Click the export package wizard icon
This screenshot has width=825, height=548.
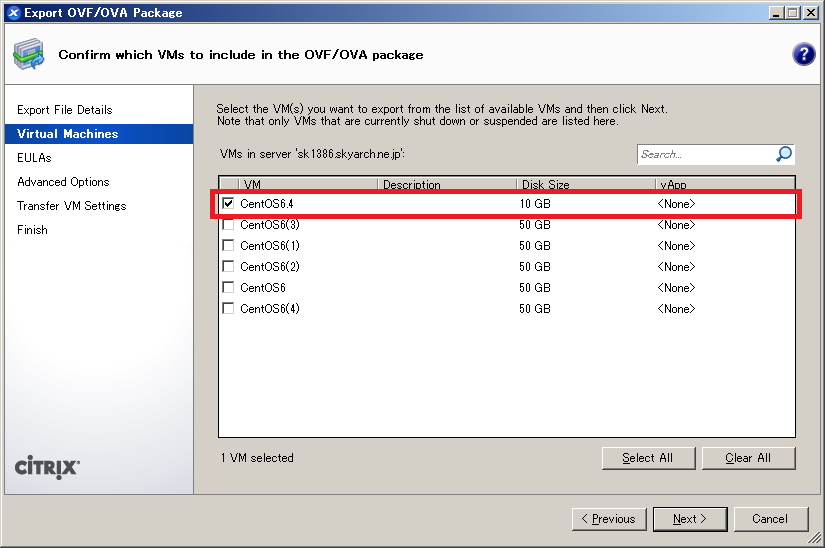click(29, 54)
